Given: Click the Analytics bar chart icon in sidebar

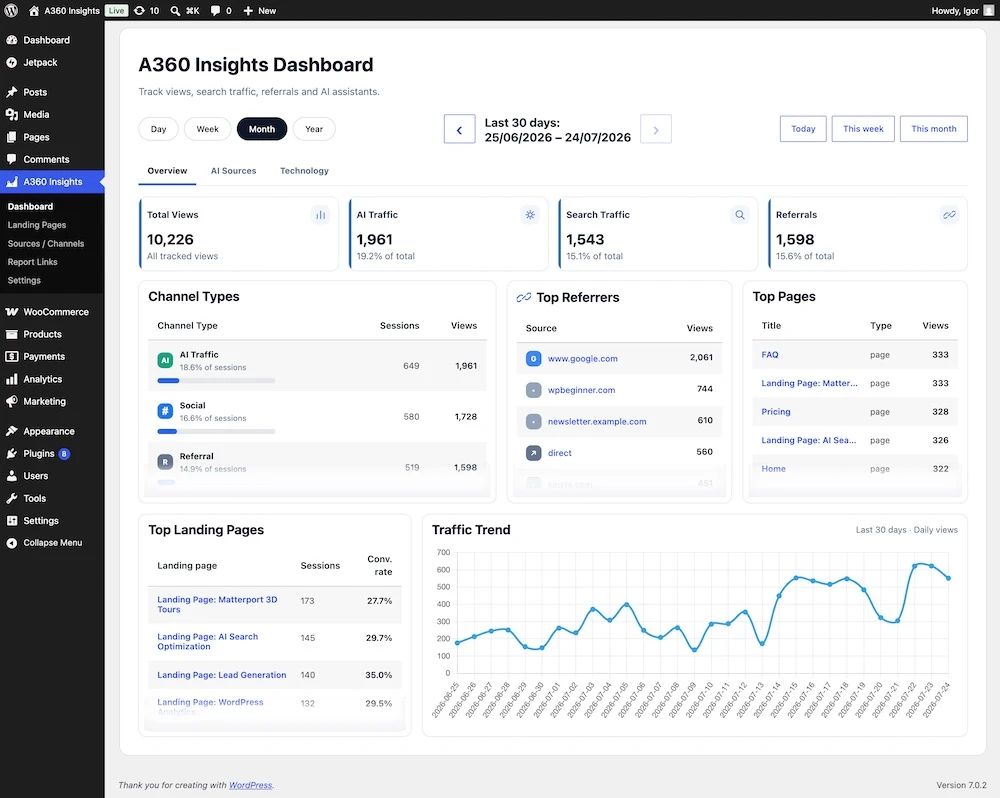Looking at the screenshot, I should (11, 378).
